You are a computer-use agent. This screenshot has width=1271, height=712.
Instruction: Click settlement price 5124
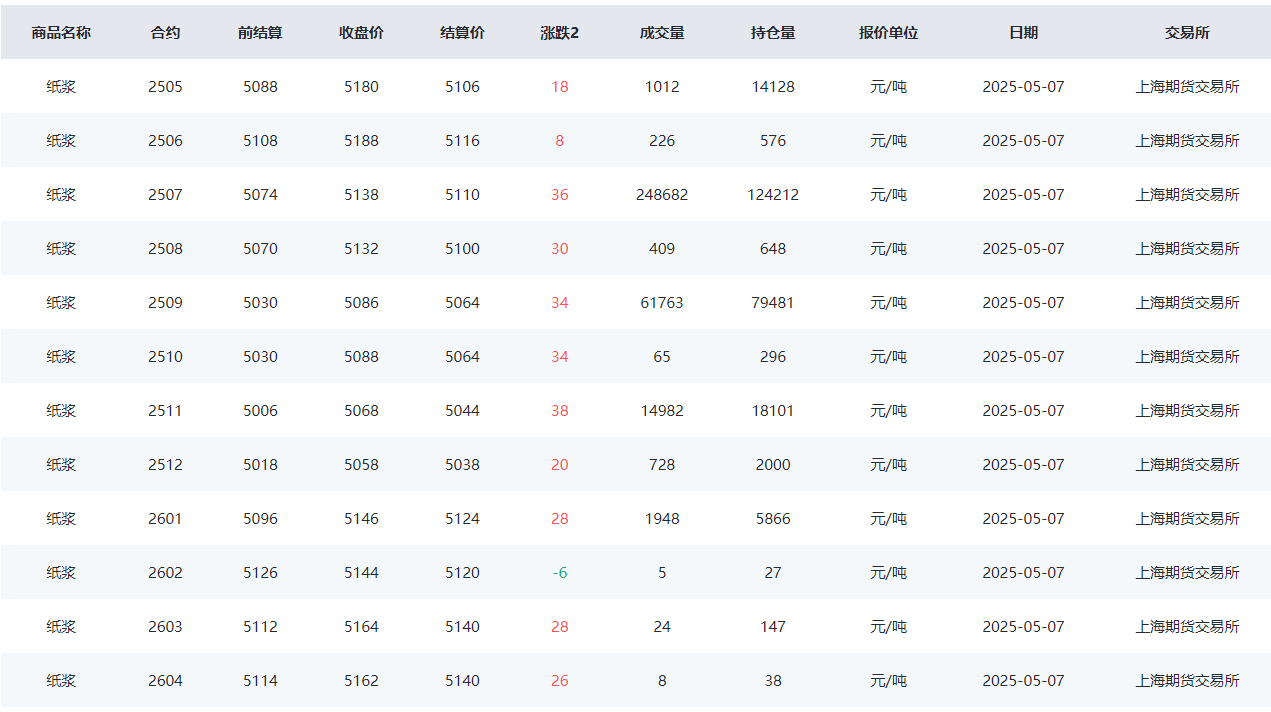(462, 519)
